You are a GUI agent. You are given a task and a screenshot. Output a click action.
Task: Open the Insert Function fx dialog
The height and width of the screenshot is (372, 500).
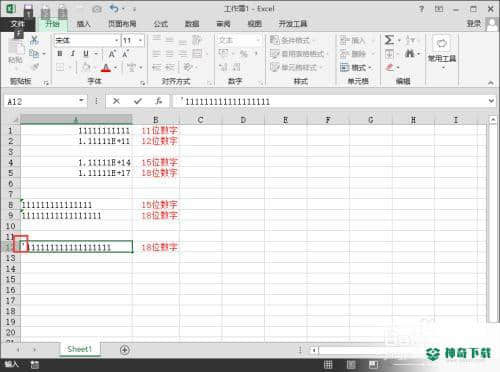(x=159, y=101)
